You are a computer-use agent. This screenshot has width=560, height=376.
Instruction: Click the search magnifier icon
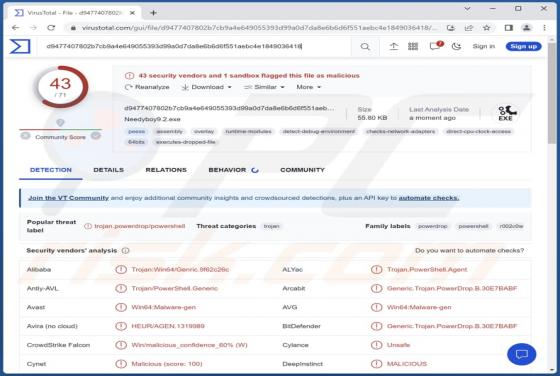pos(365,46)
